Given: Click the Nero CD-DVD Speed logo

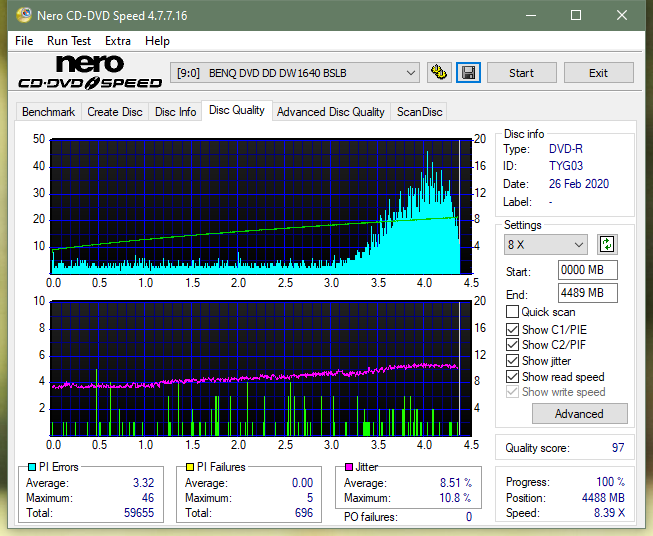Looking at the screenshot, I should coord(90,72).
